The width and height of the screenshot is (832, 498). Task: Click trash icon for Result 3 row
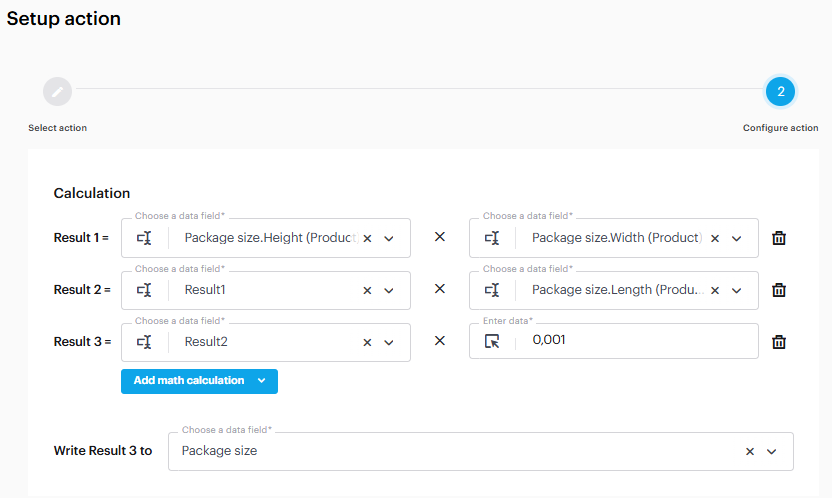point(779,342)
